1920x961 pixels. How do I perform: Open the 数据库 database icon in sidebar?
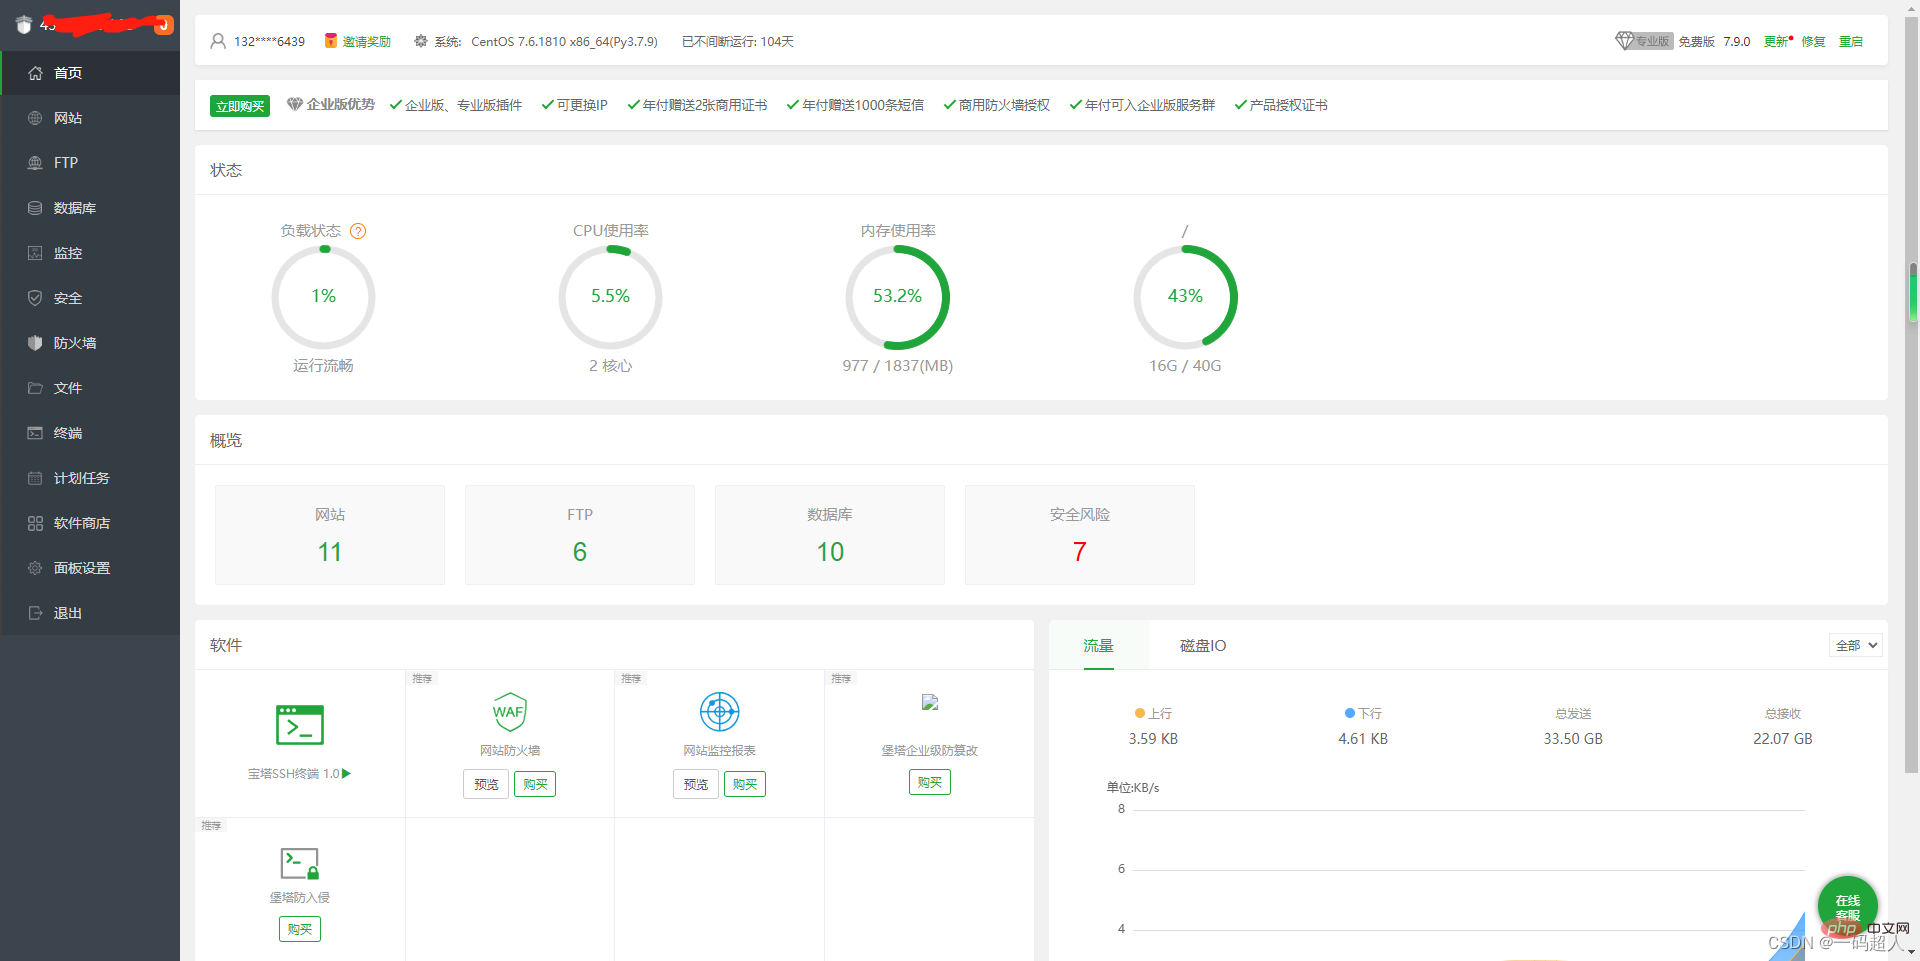[35, 208]
